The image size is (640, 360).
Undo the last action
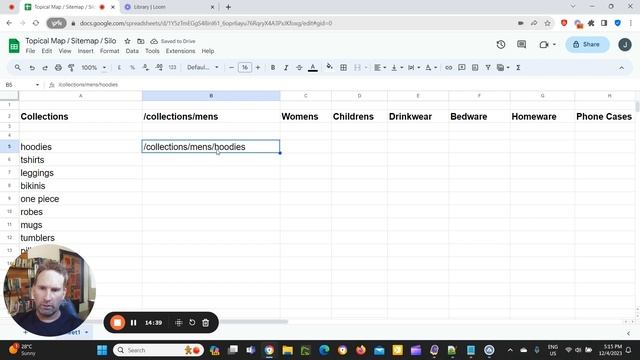point(32,67)
